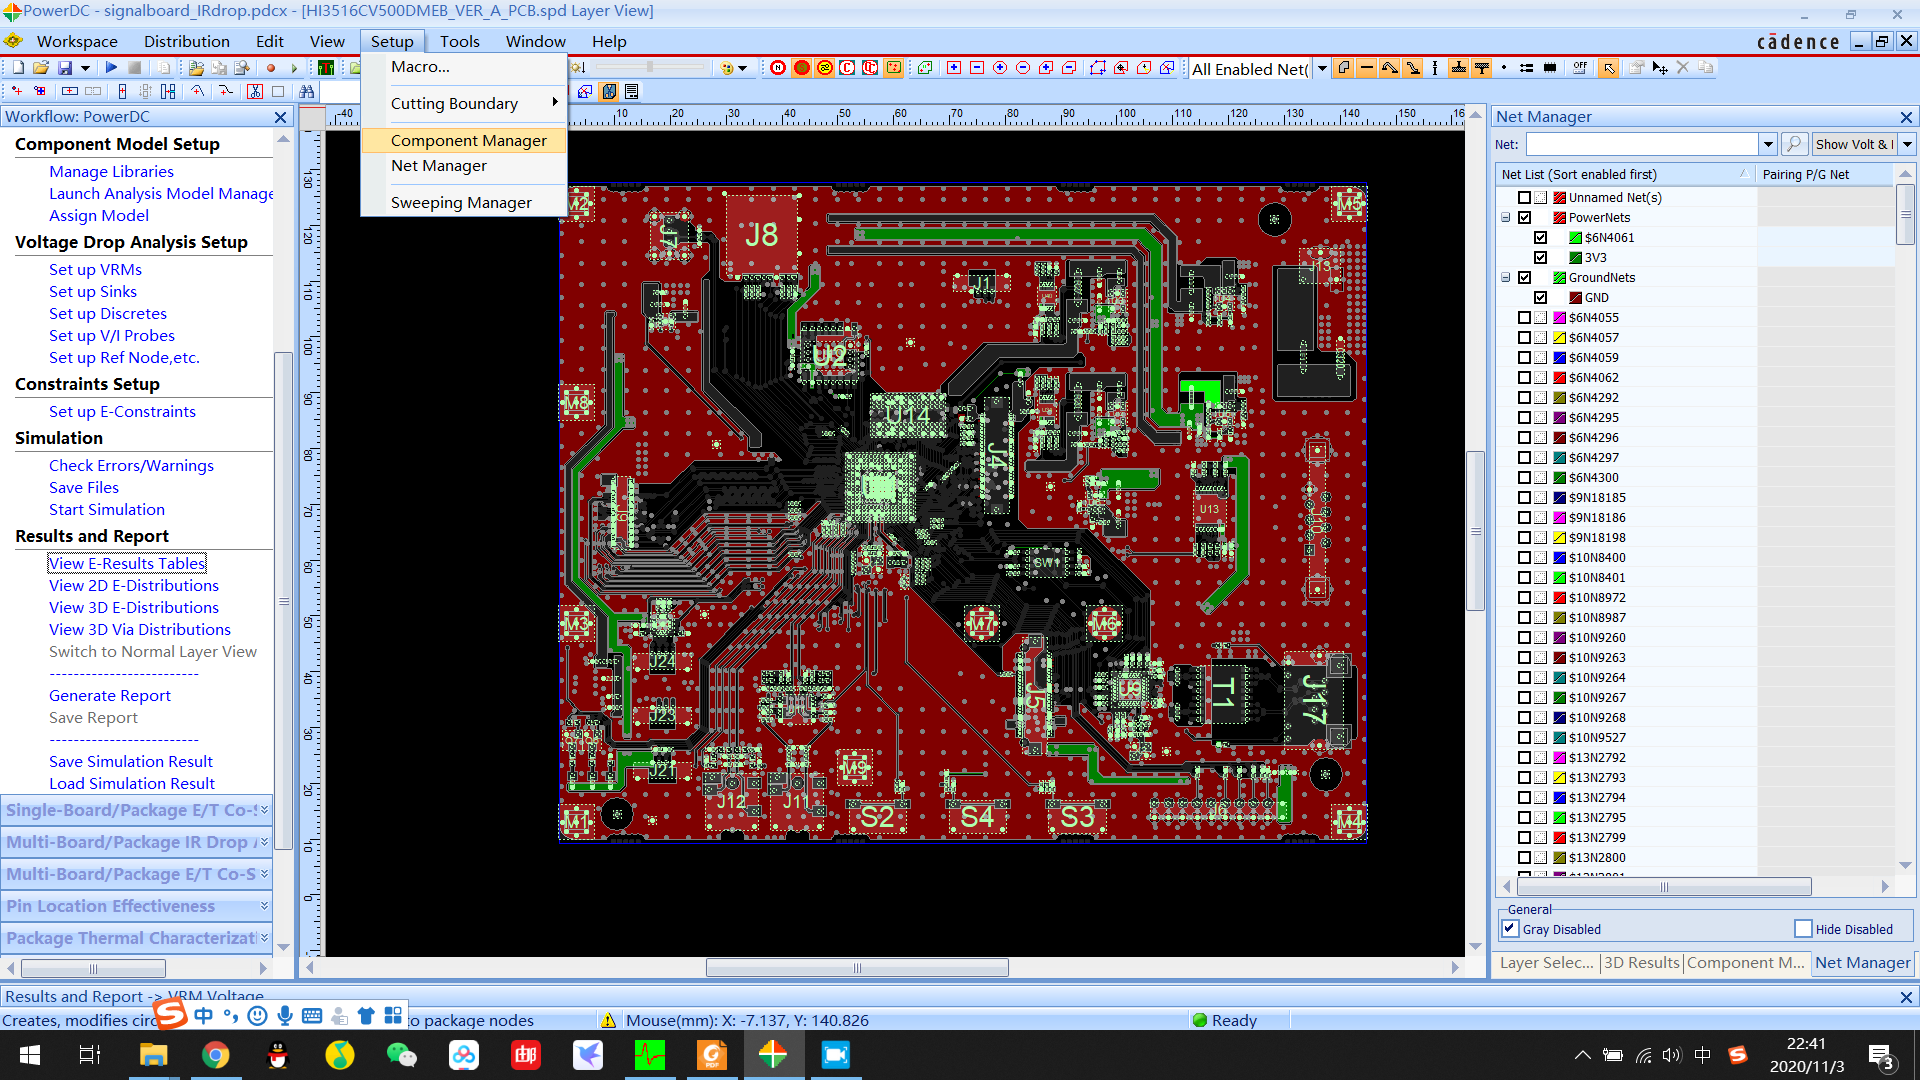Click the Save (floppy disk) toolbar icon
Viewport: 1920px width, 1080px height.
click(65, 68)
